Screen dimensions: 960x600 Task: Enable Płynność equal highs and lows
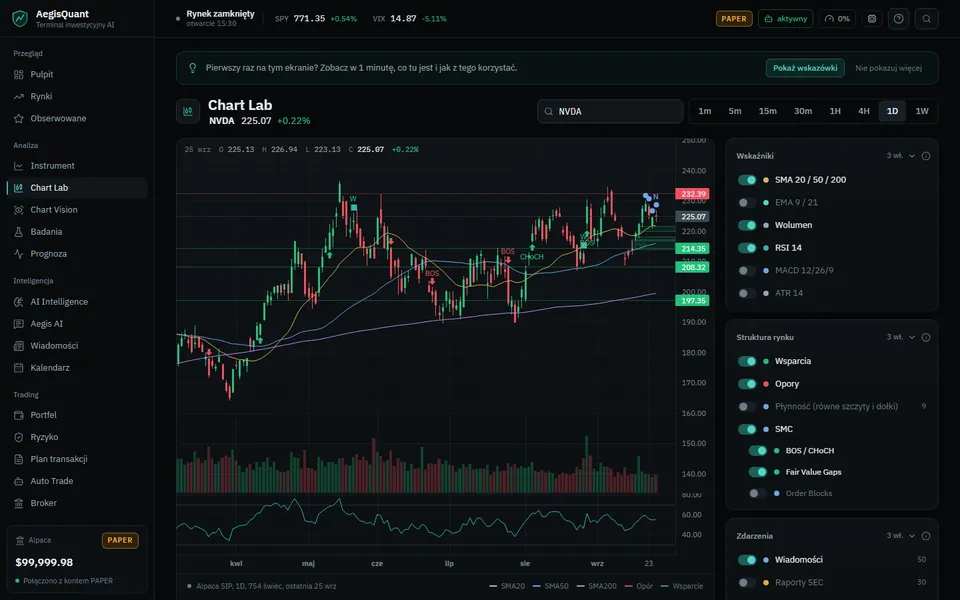pos(747,407)
